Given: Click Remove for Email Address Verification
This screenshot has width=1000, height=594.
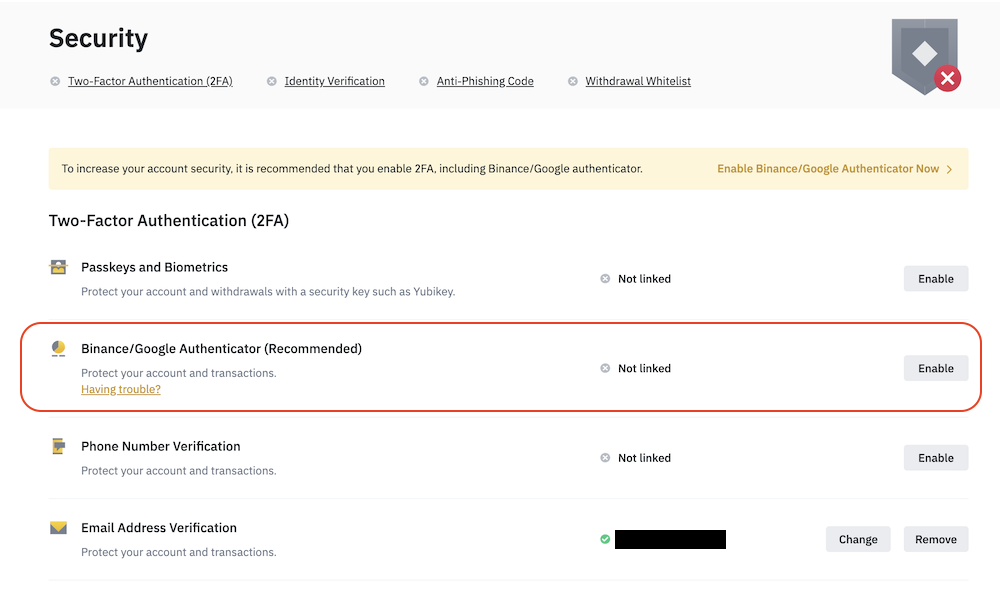Looking at the screenshot, I should (x=936, y=539).
